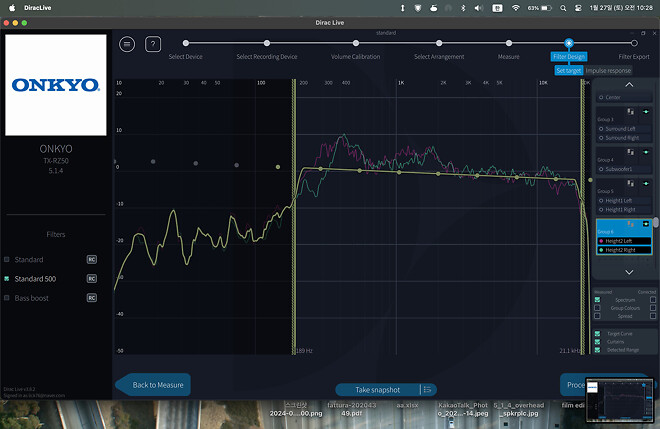Image resolution: width=660 pixels, height=429 pixels.
Task: Toggle the Bass boost filter checkbox
Action: coord(6,298)
